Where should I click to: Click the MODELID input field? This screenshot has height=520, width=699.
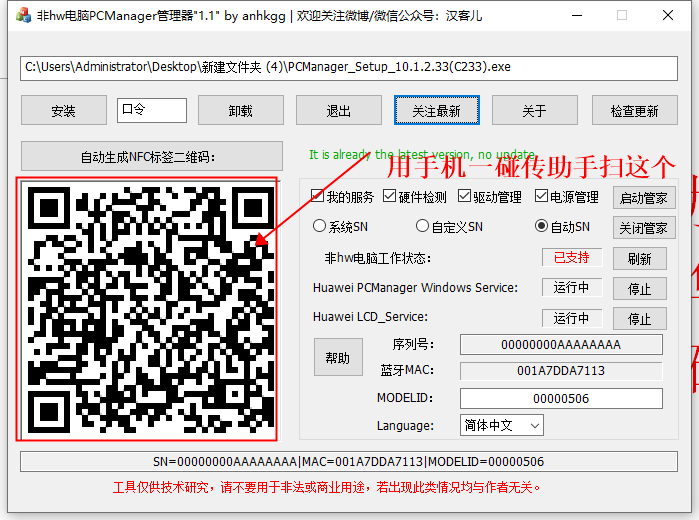pyautogui.click(x=561, y=398)
